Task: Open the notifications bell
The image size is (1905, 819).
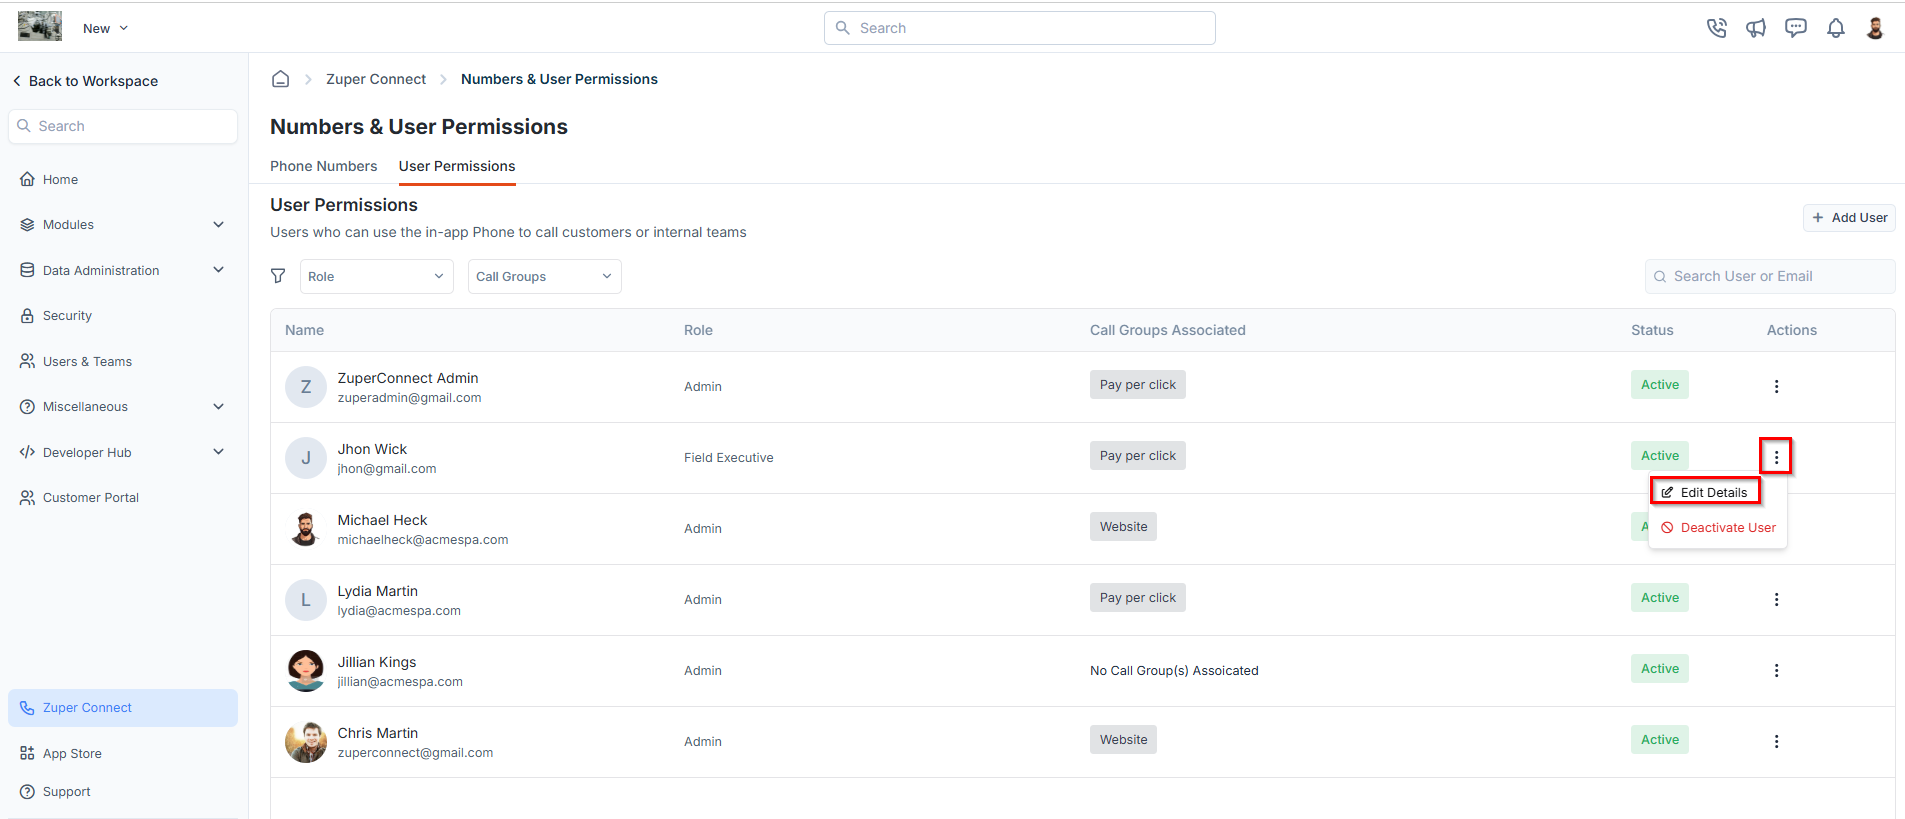Action: point(1836,28)
